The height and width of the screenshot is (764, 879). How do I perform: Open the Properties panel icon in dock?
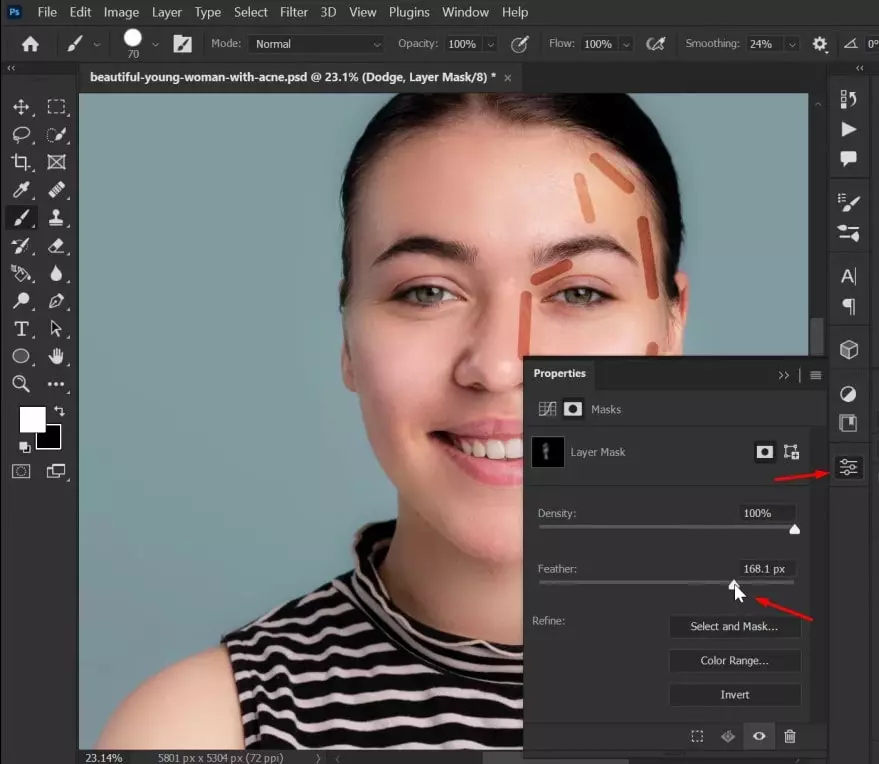pos(848,467)
